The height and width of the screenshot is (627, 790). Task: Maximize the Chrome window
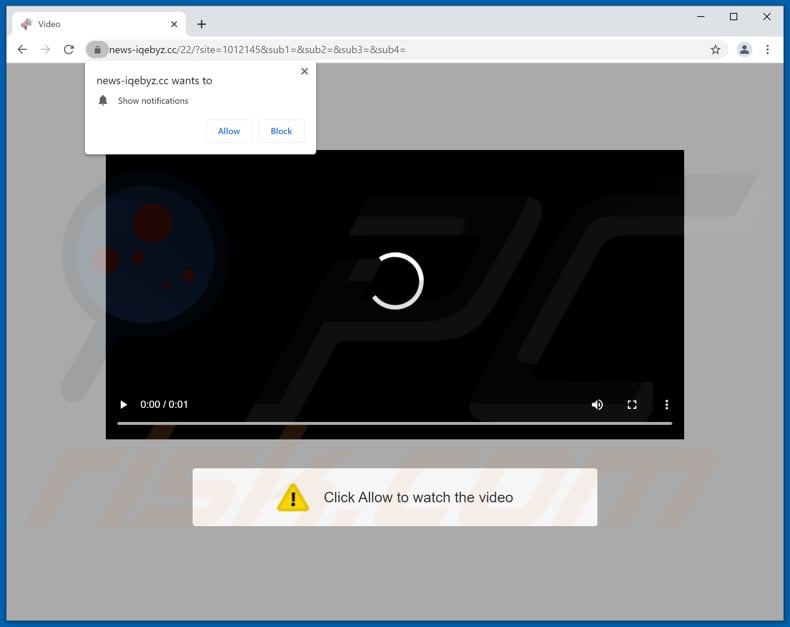(734, 17)
